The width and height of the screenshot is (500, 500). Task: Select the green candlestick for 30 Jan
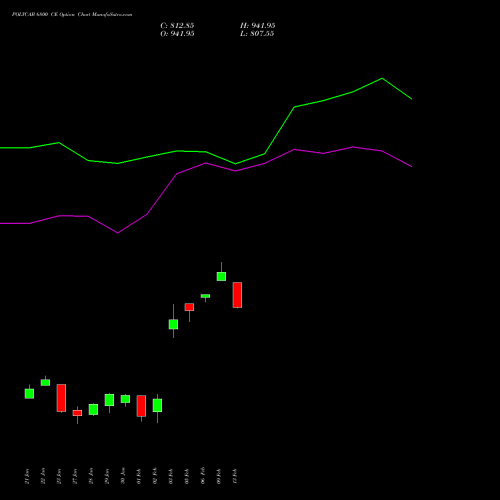[125, 399]
